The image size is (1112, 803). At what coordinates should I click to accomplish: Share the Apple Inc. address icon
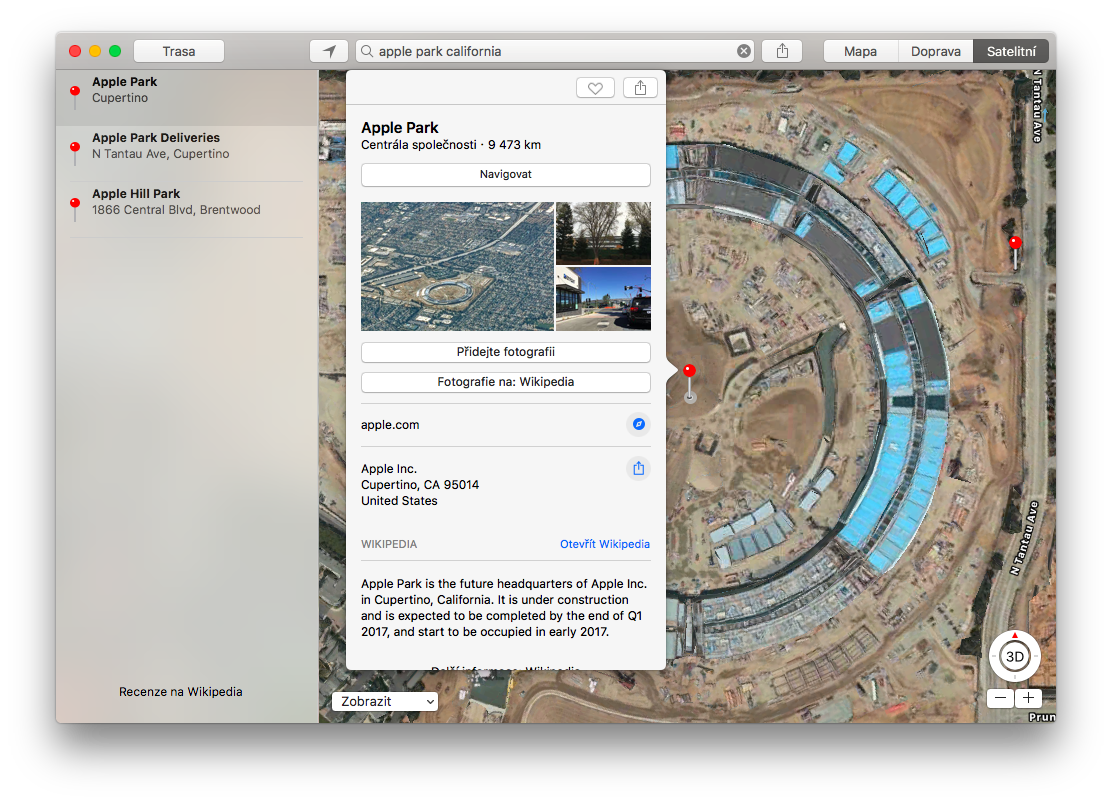coord(639,468)
